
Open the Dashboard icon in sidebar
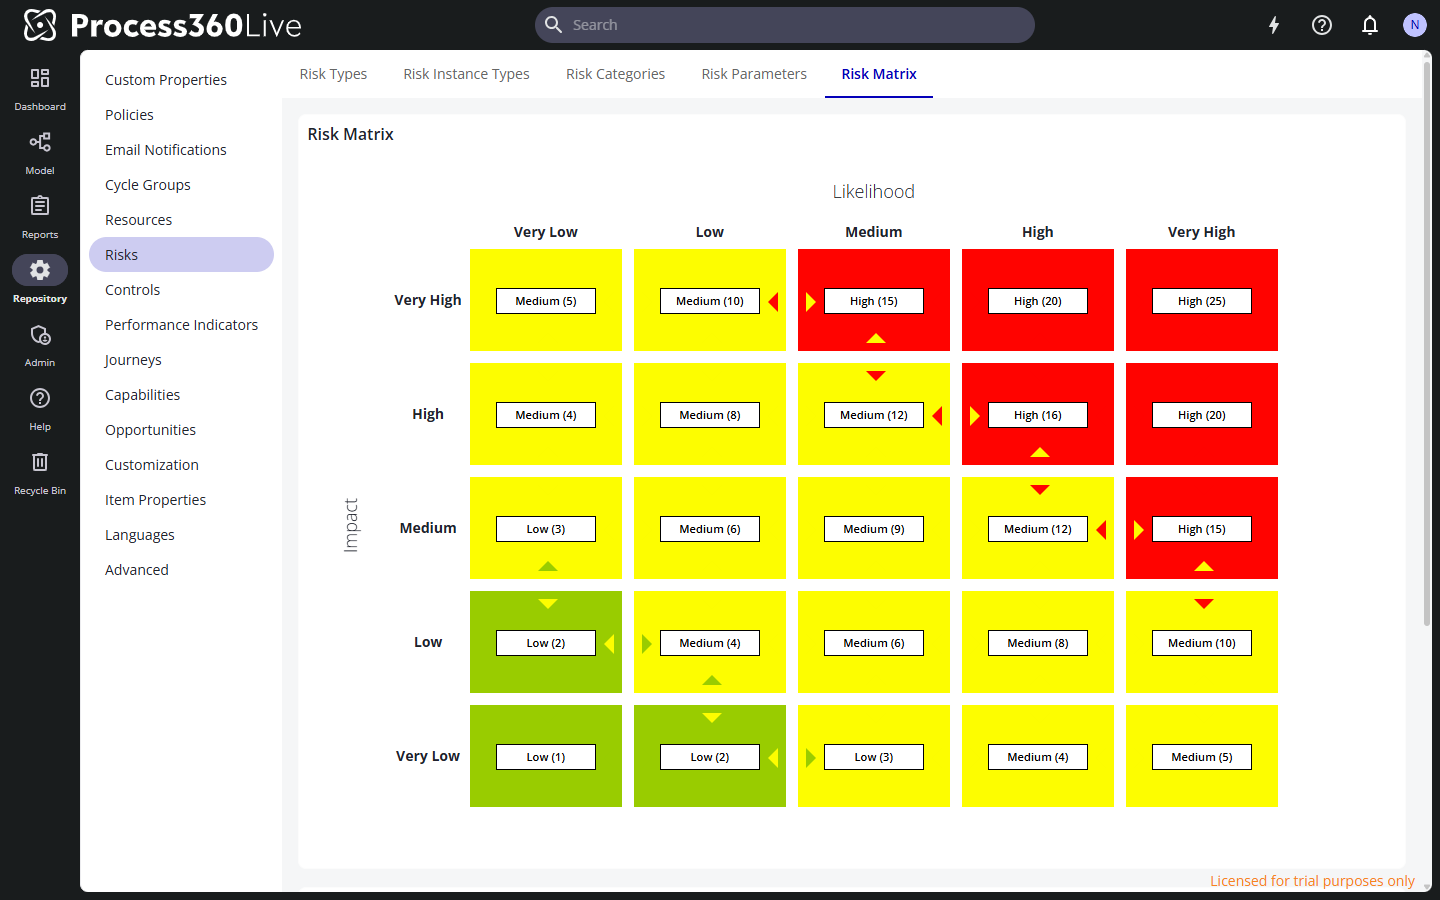[40, 79]
